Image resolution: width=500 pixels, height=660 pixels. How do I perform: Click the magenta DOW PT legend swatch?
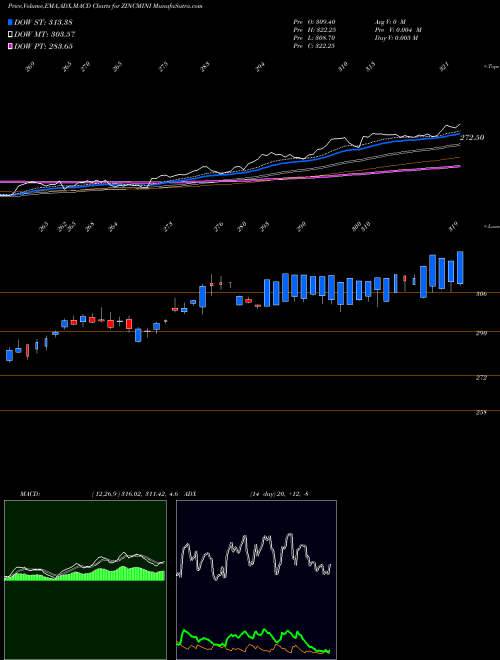tap(10, 46)
